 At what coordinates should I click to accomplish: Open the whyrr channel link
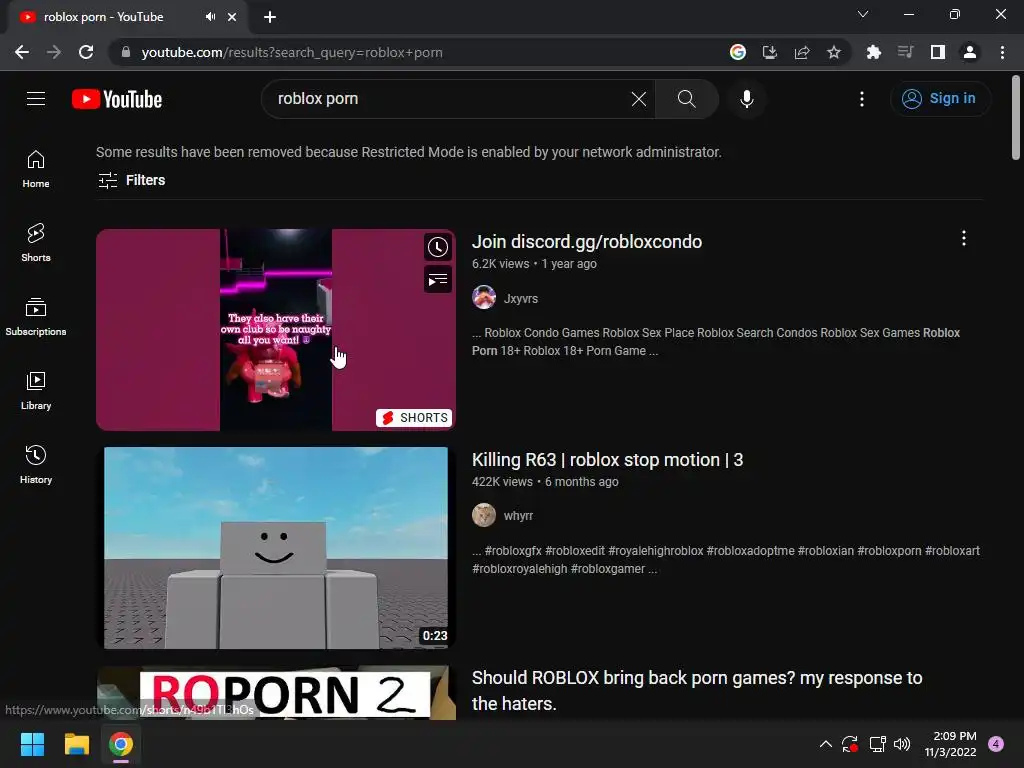tap(518, 516)
